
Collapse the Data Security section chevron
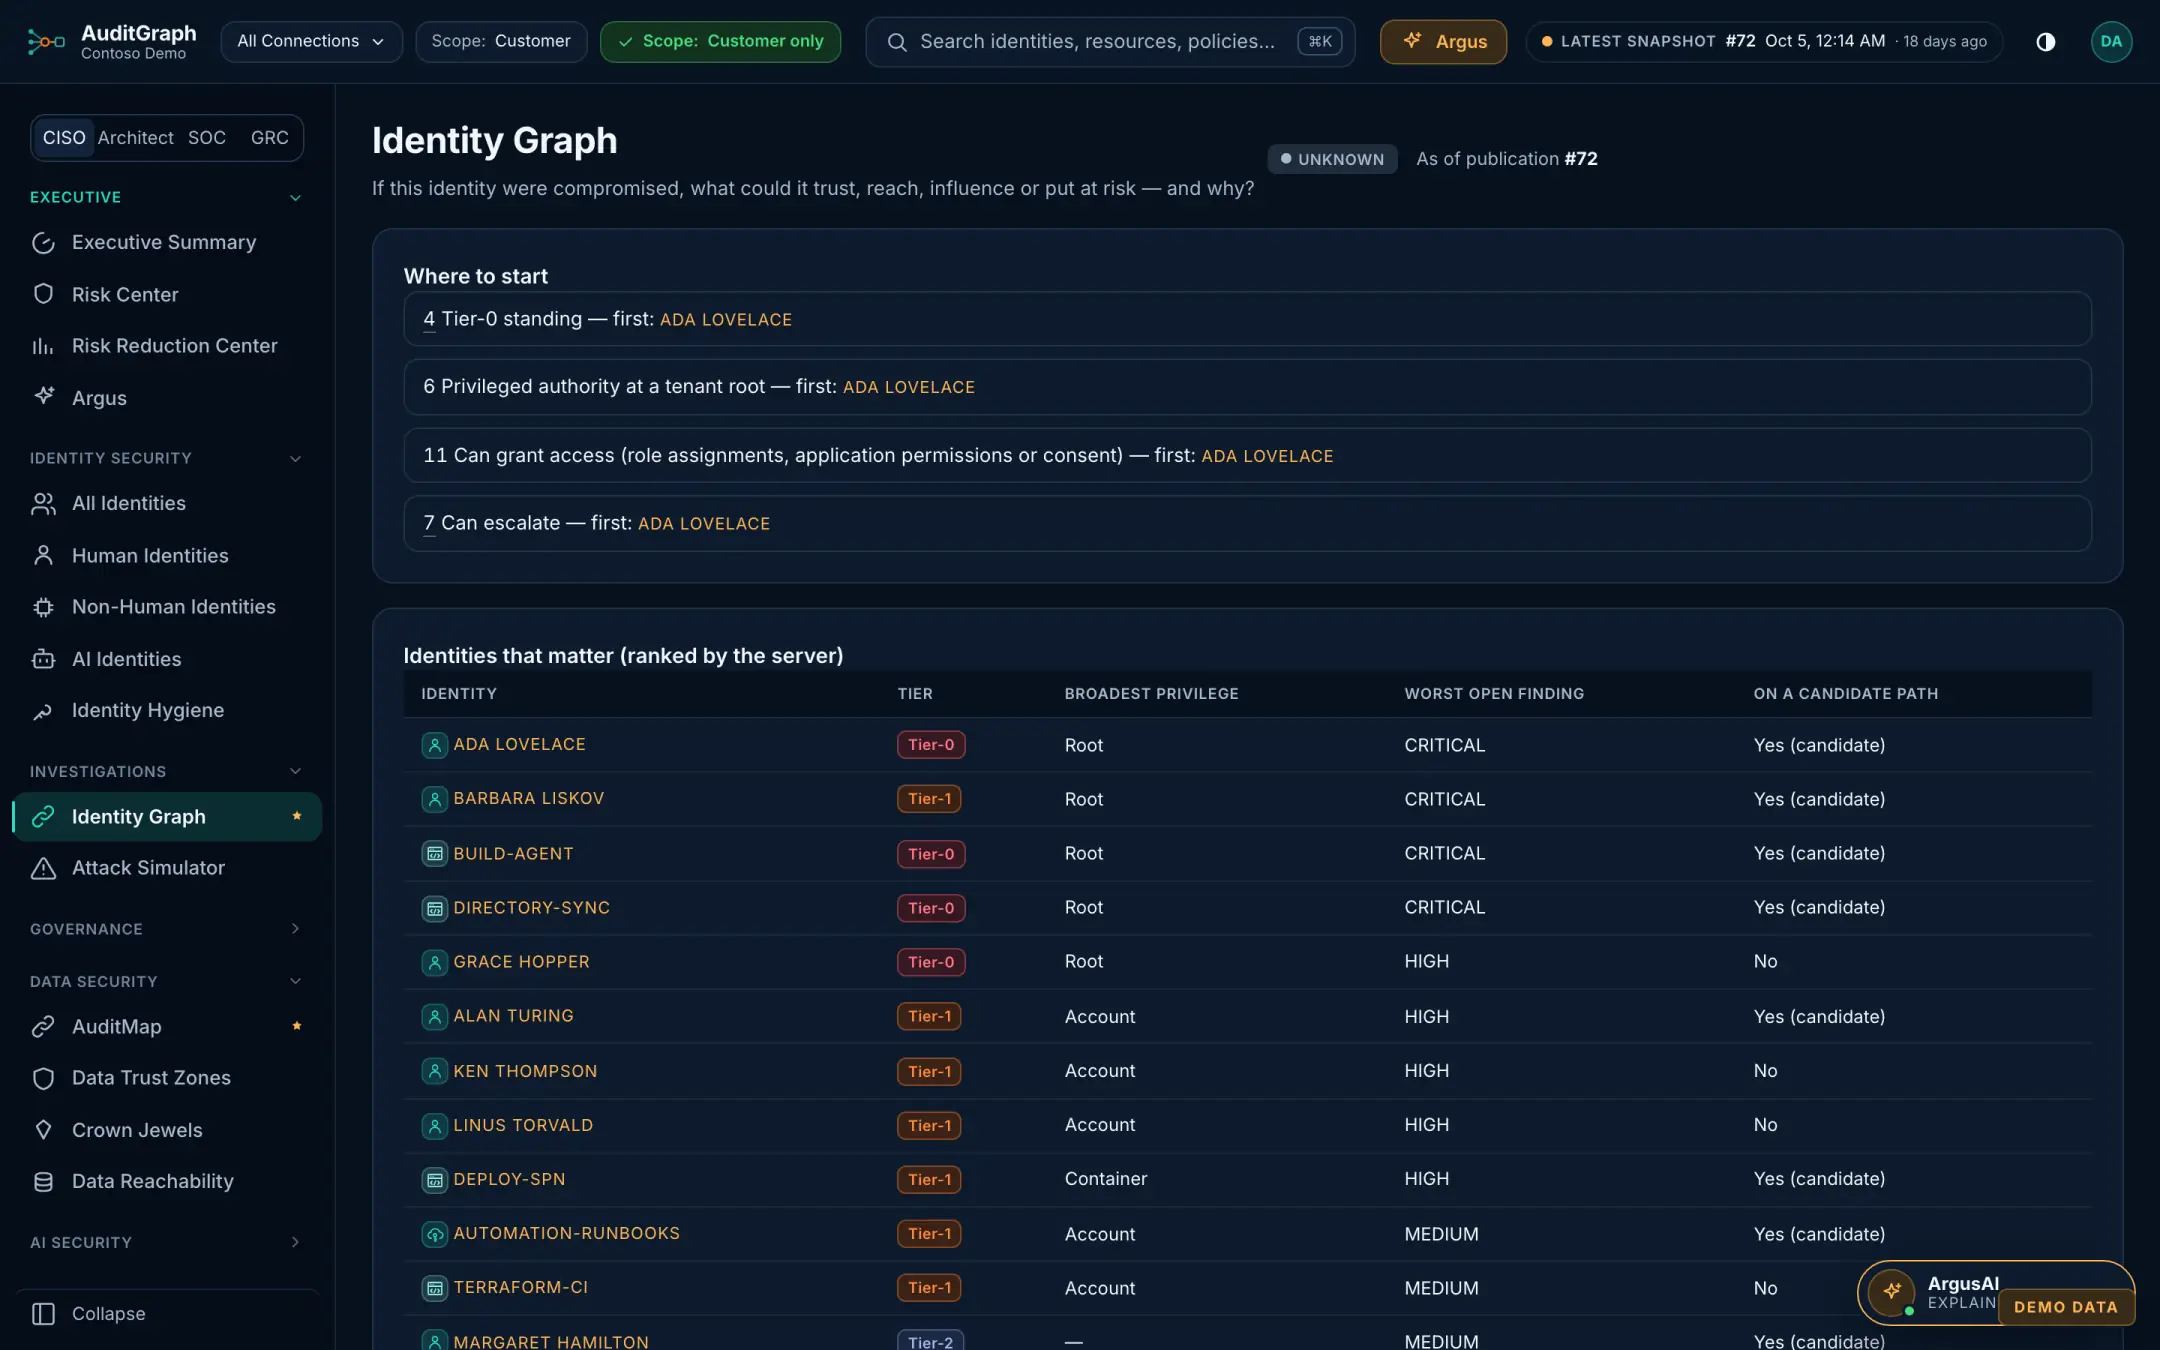(295, 982)
